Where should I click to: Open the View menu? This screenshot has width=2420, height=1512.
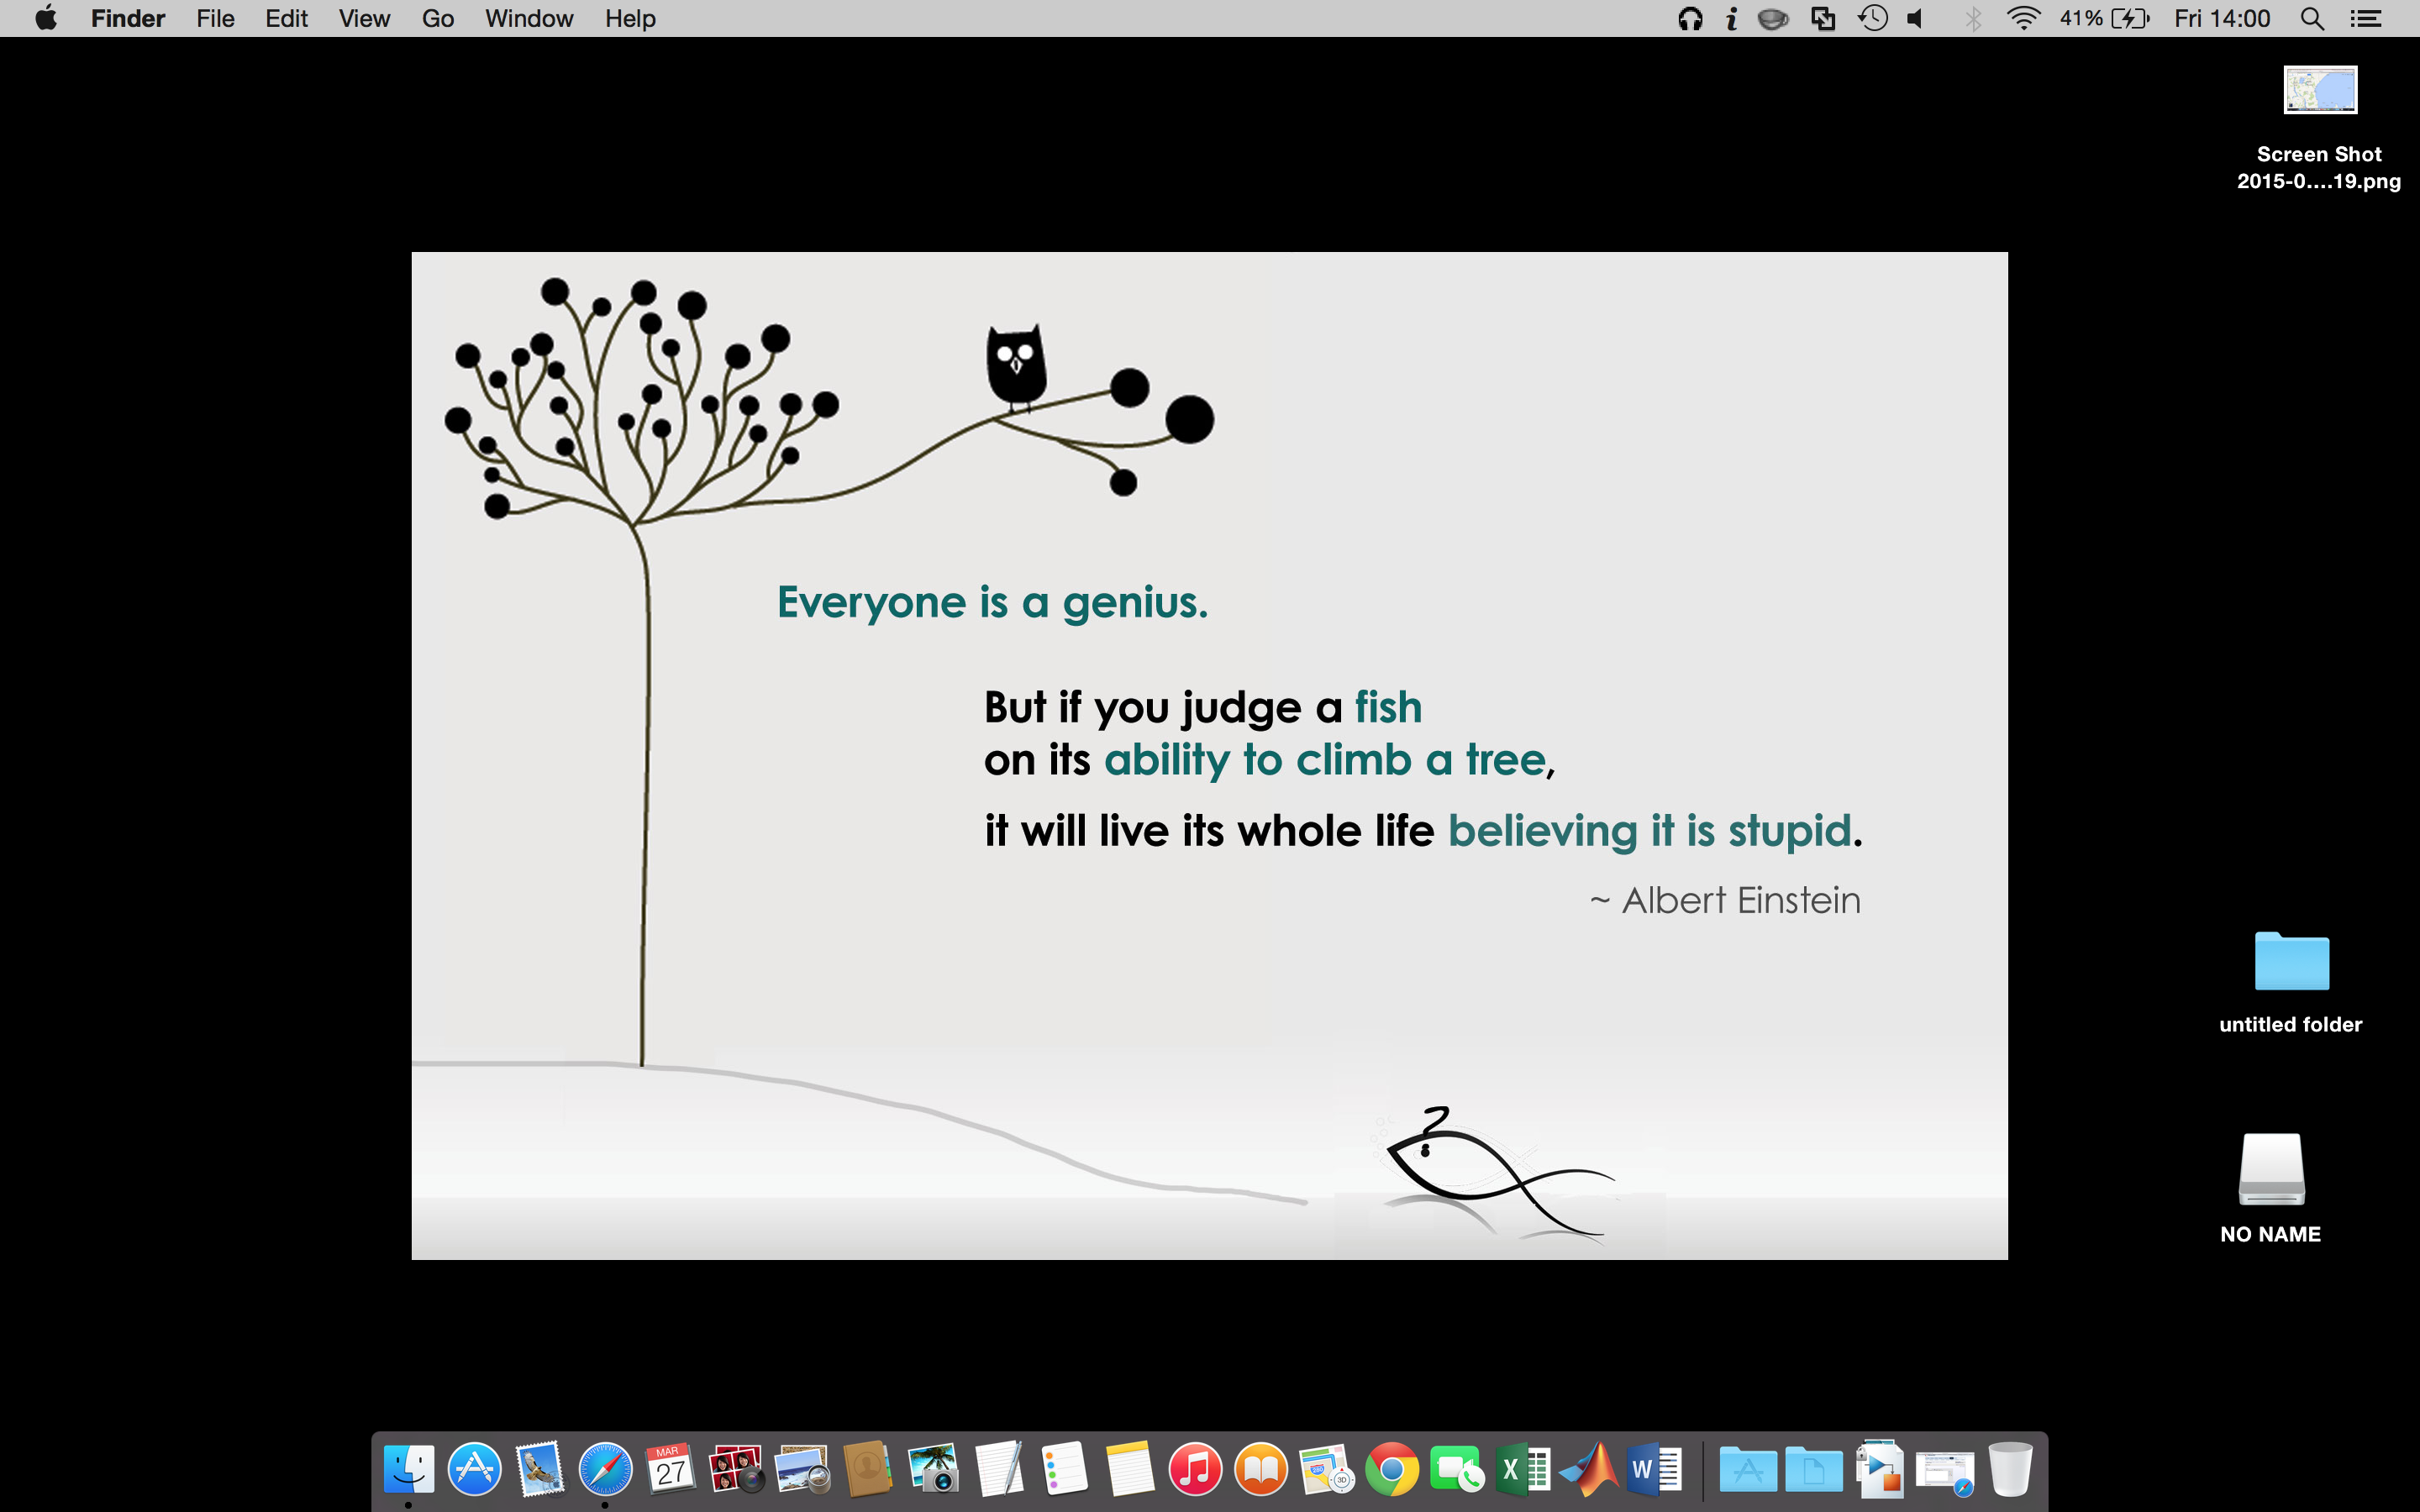click(364, 18)
